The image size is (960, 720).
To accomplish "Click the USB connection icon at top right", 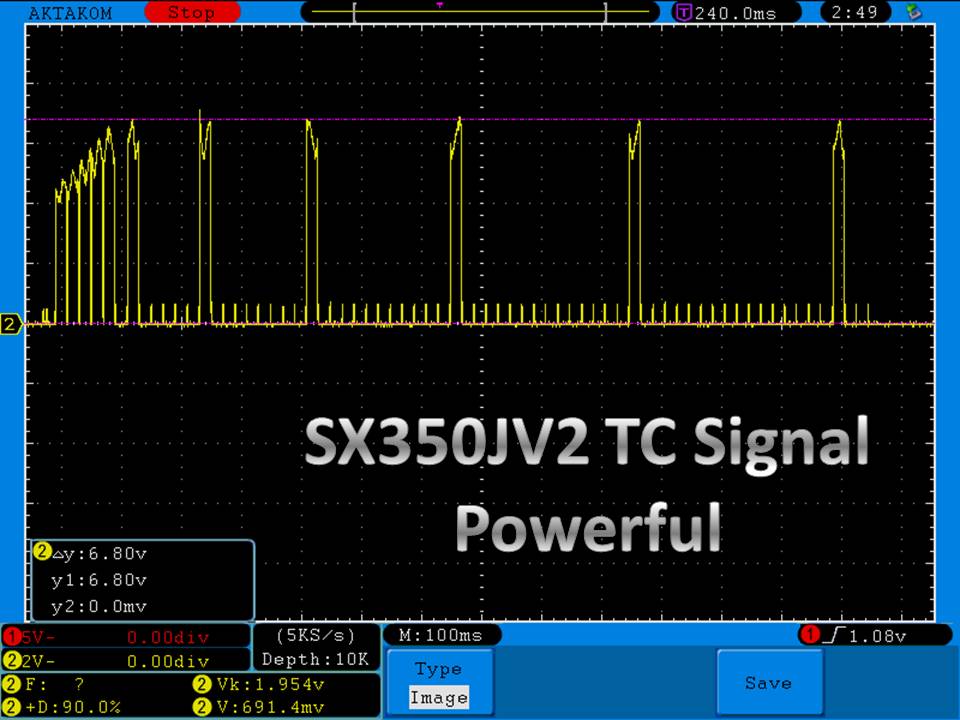I will pyautogui.click(x=913, y=13).
